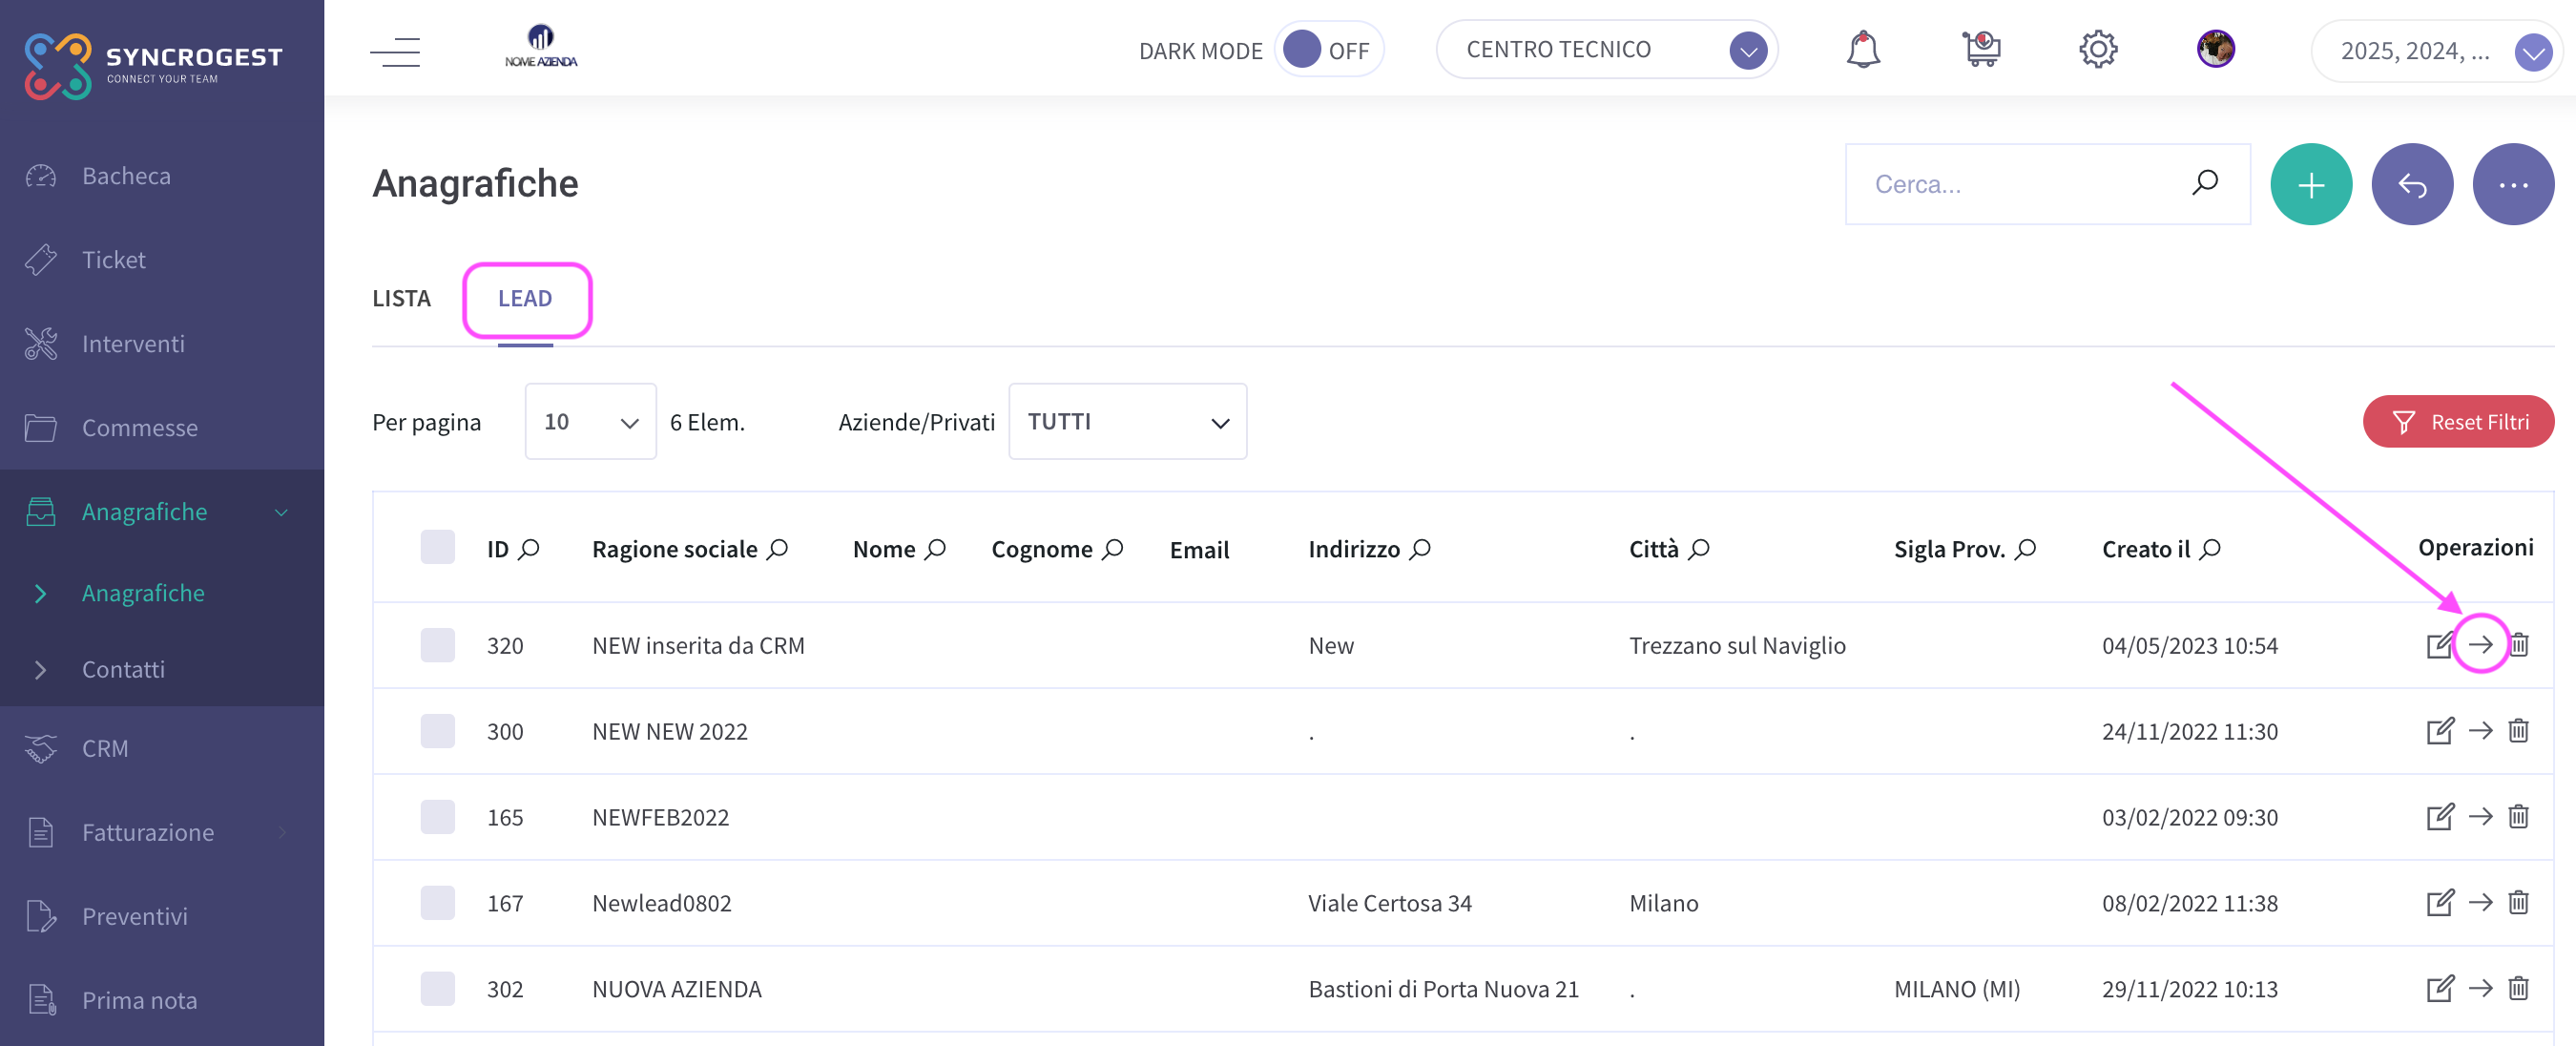The image size is (2576, 1046).
Task: Click the green plus add button
Action: pos(2310,185)
